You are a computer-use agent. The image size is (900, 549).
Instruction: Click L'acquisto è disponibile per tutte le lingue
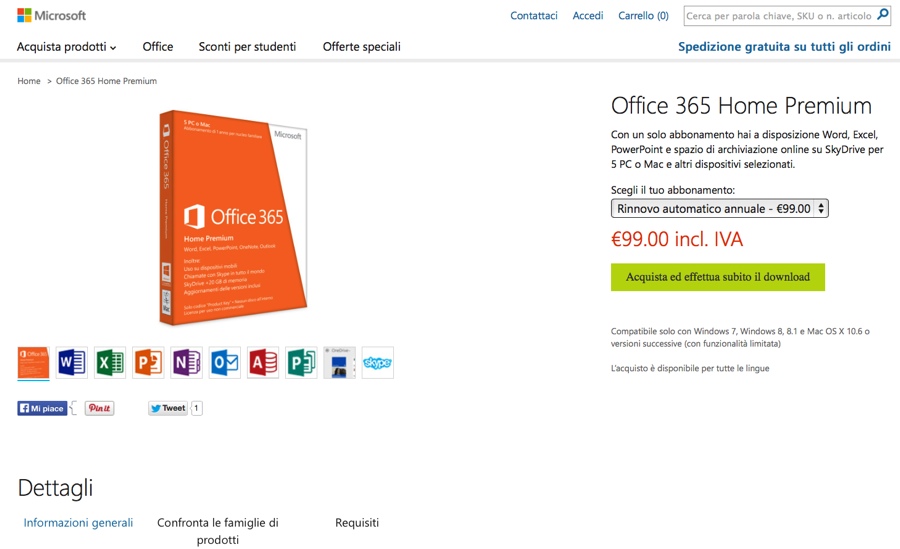[690, 368]
